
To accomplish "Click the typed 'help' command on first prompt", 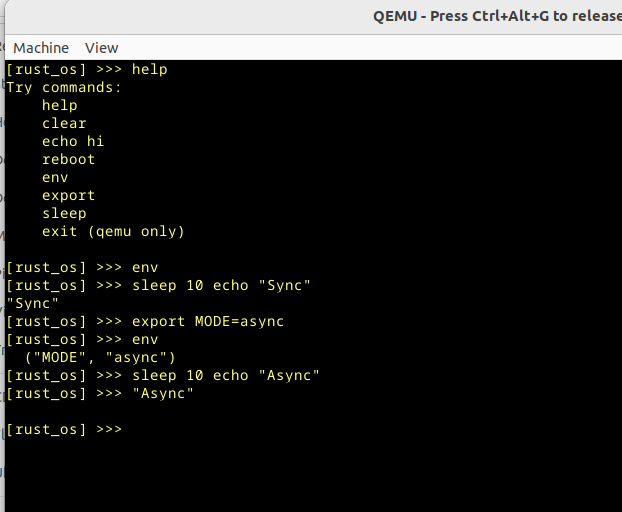I will click(x=150, y=70).
